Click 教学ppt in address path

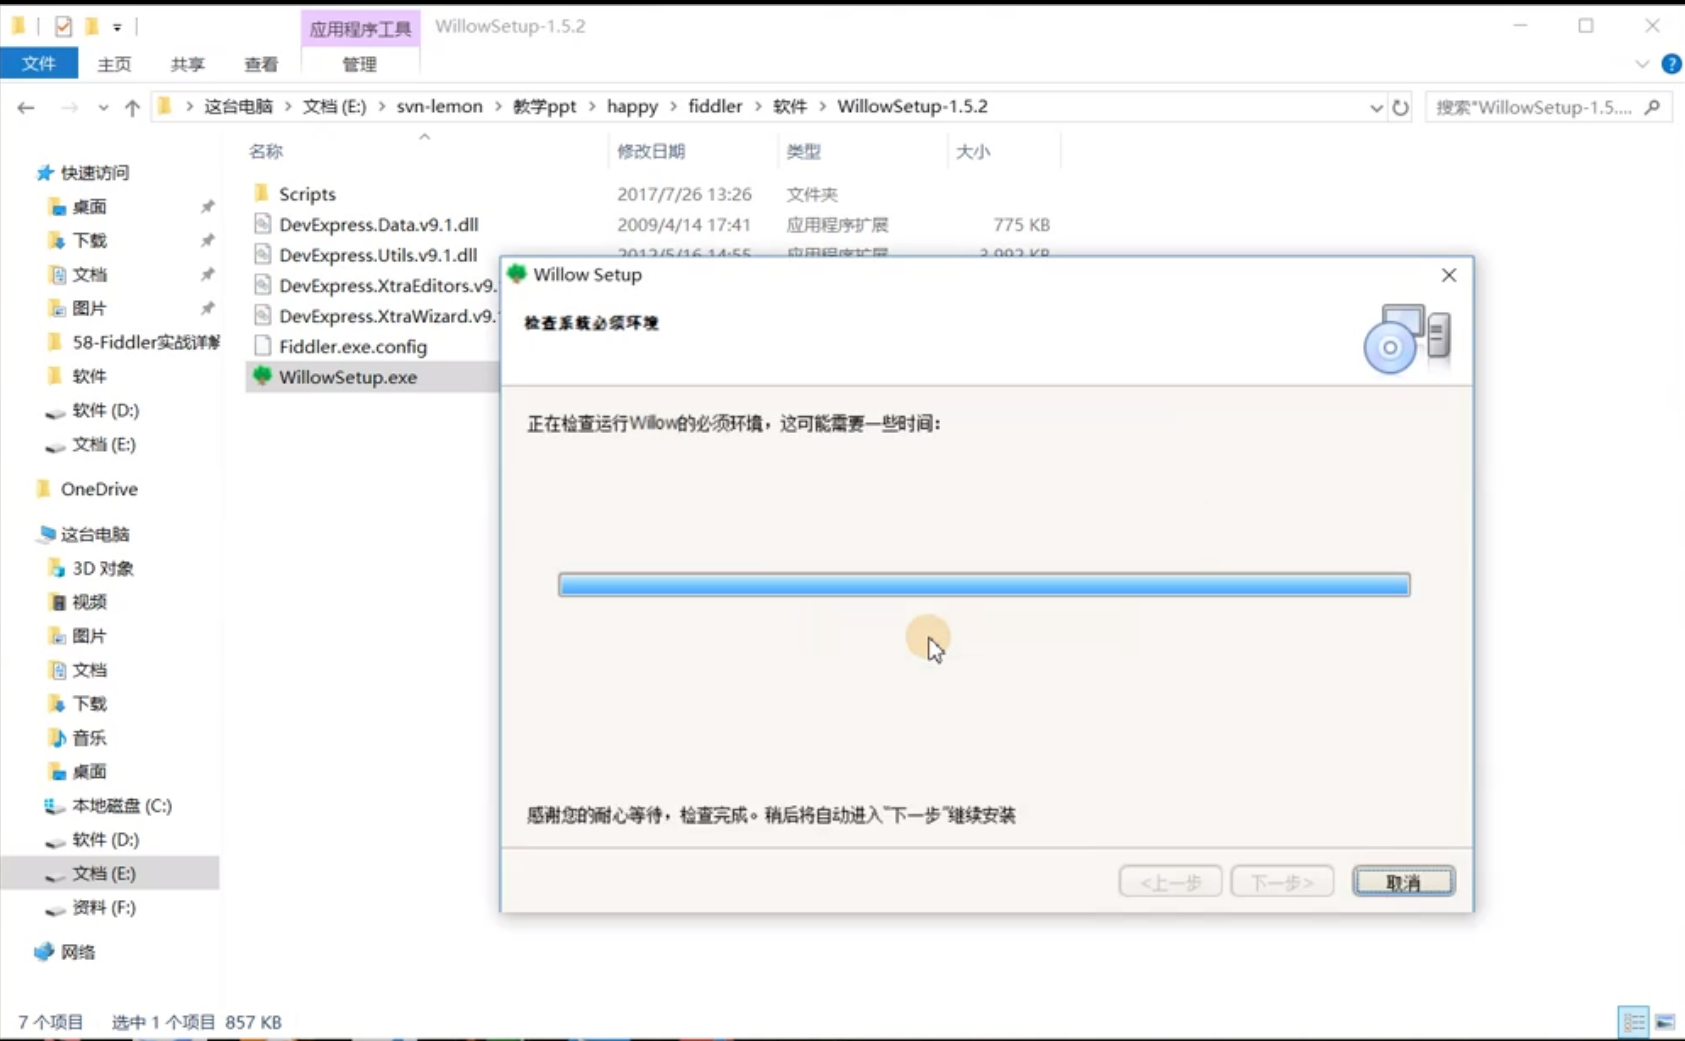(x=544, y=106)
